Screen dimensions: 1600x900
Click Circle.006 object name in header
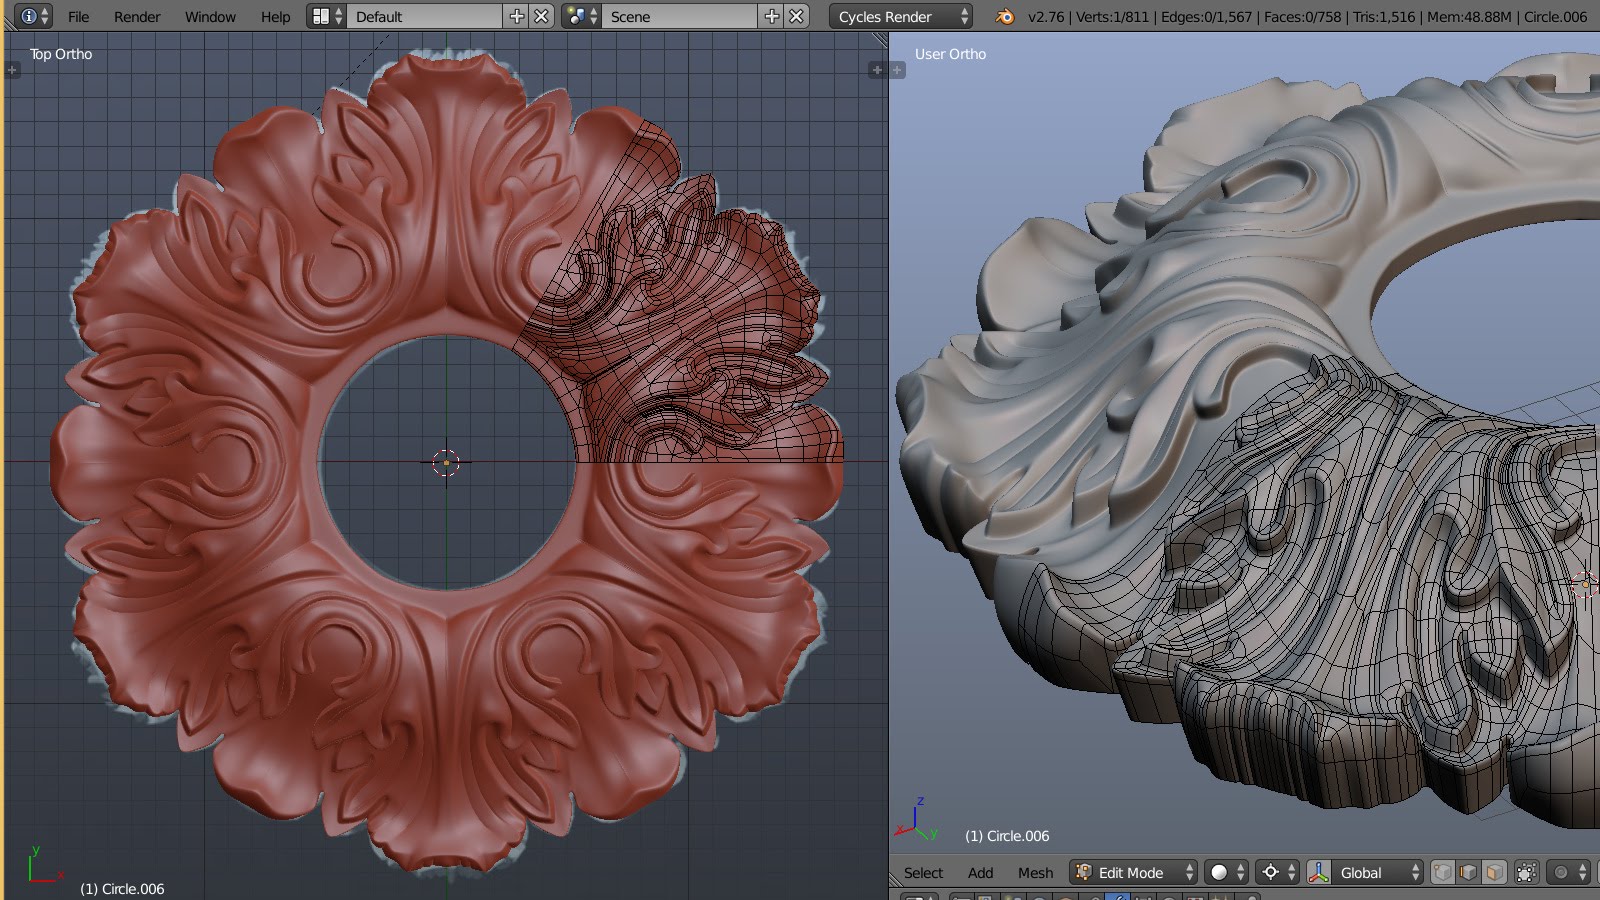(1555, 16)
